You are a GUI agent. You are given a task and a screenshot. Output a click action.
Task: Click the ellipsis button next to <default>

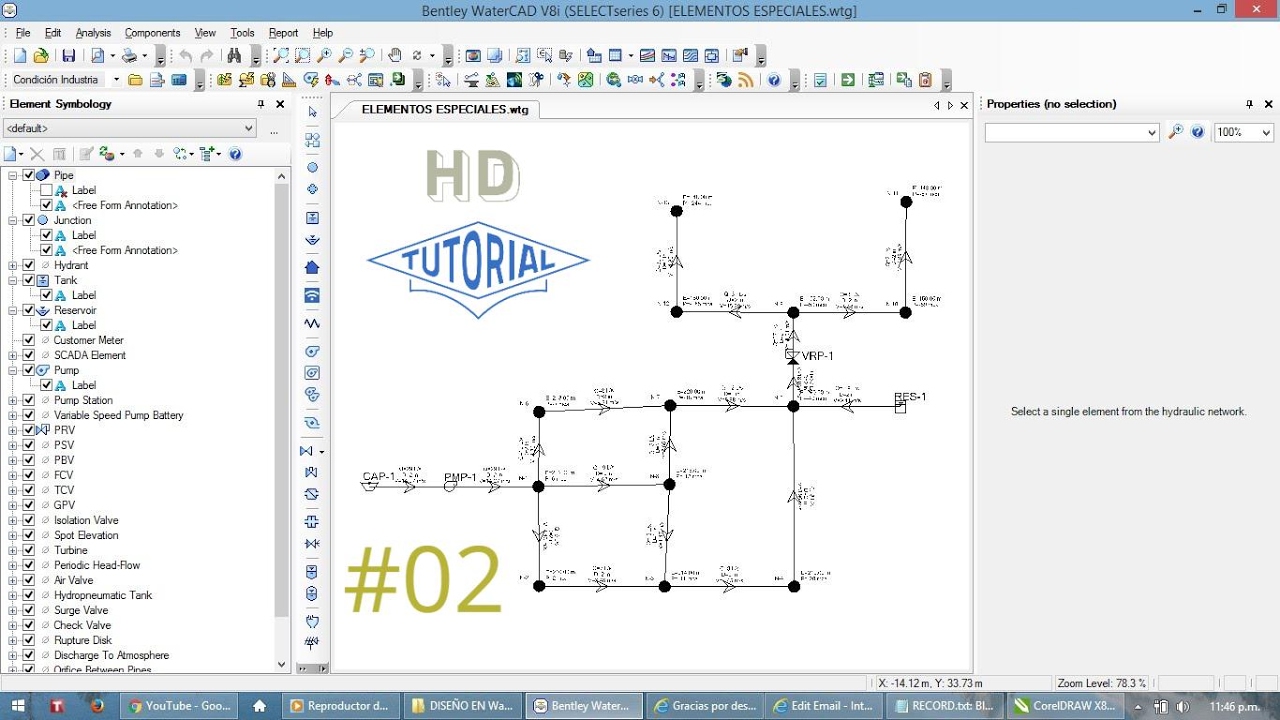[274, 129]
